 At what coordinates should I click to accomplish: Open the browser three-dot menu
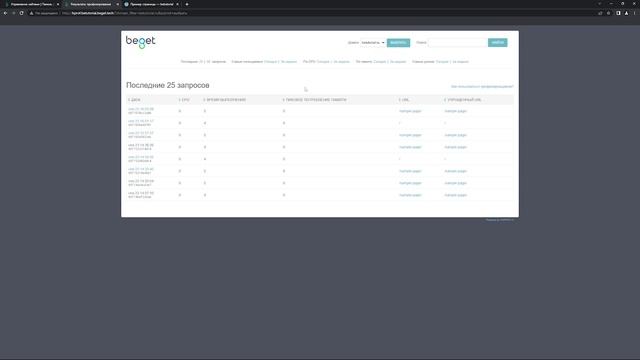635,13
